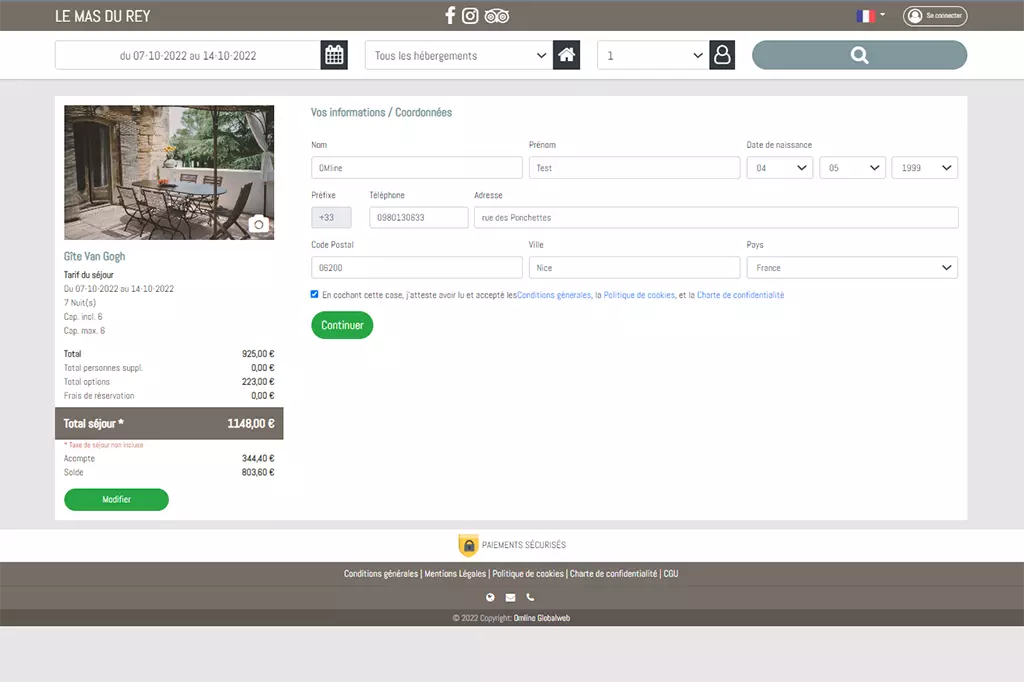This screenshot has height=682, width=1024.
Task: Click the Se connecter login button
Action: 935,16
